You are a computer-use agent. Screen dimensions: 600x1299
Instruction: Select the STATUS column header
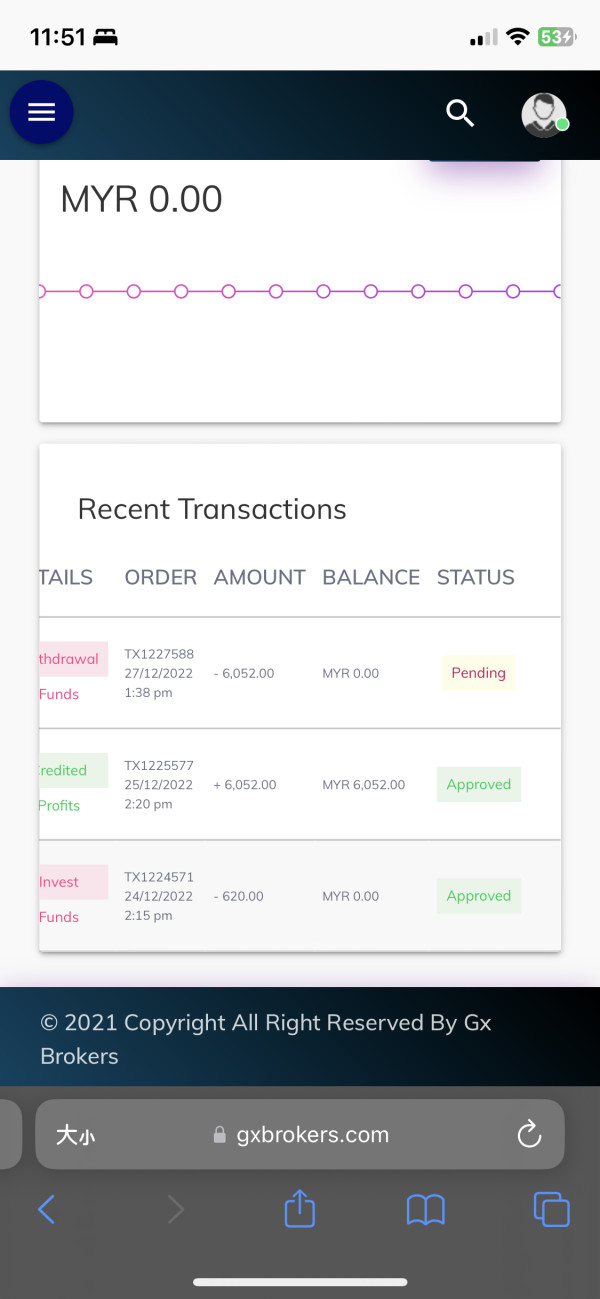pyautogui.click(x=475, y=577)
